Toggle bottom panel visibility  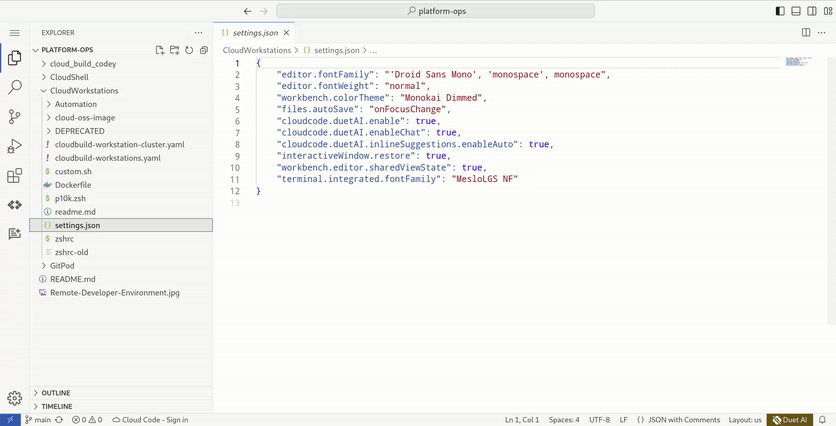tap(796, 11)
